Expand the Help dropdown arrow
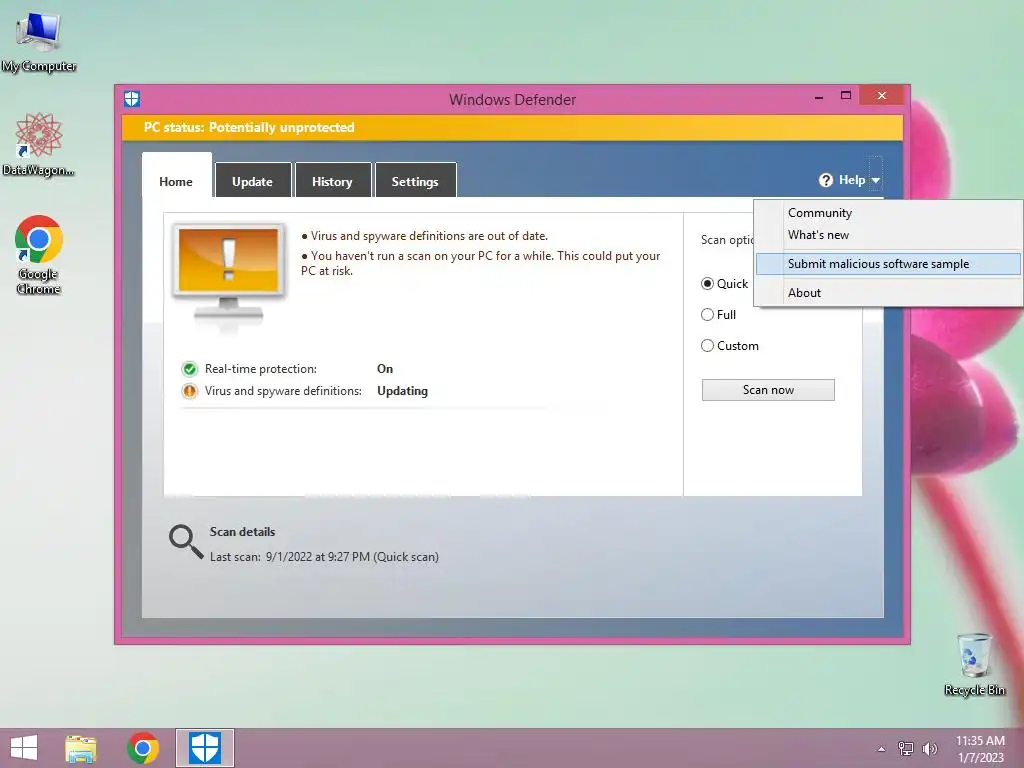This screenshot has height=768, width=1024. [876, 180]
